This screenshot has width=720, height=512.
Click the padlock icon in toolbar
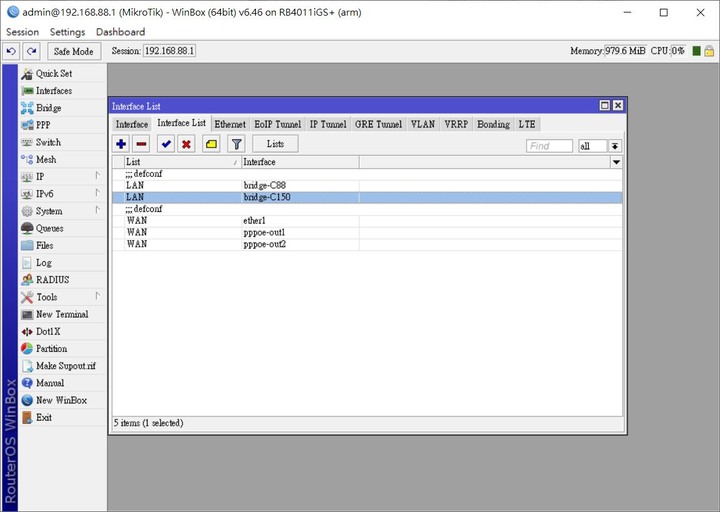click(709, 51)
